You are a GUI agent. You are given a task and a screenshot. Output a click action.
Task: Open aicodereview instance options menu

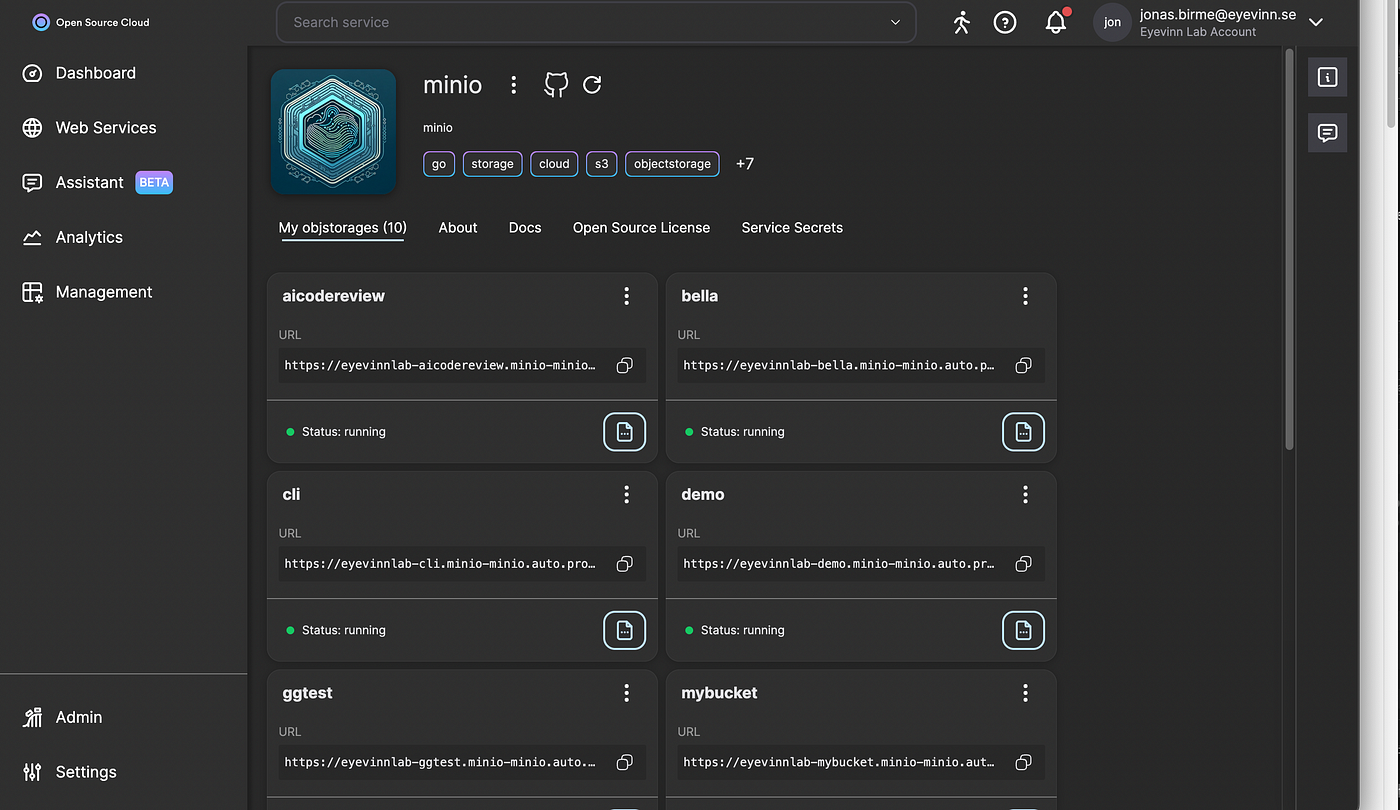click(x=626, y=296)
